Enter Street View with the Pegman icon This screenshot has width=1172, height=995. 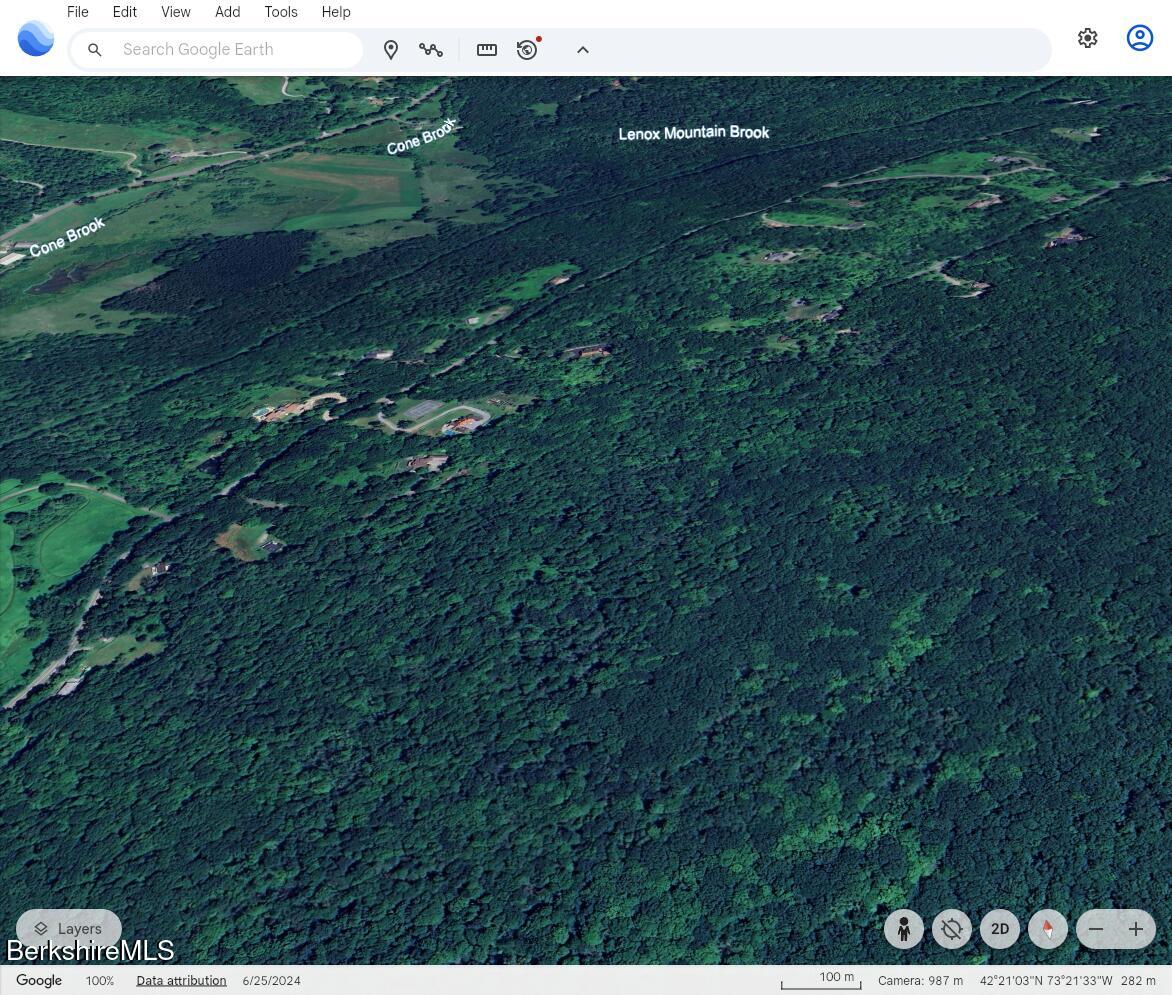(x=903, y=929)
